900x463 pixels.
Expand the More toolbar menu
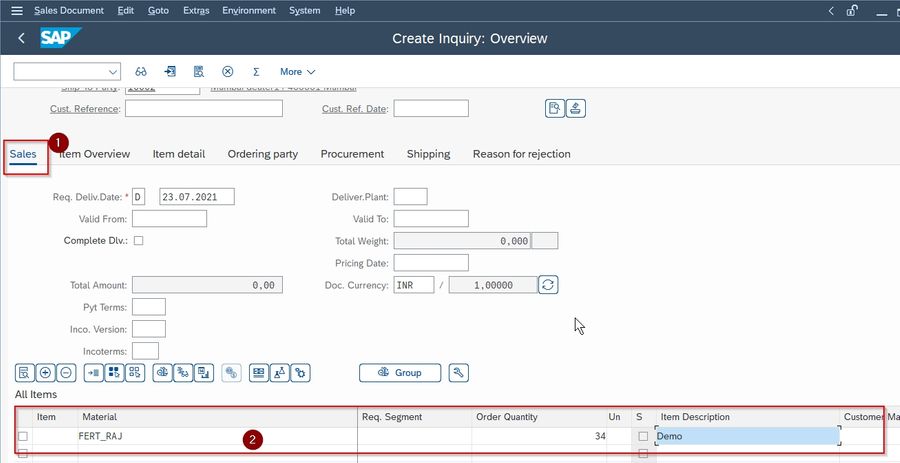pos(297,72)
